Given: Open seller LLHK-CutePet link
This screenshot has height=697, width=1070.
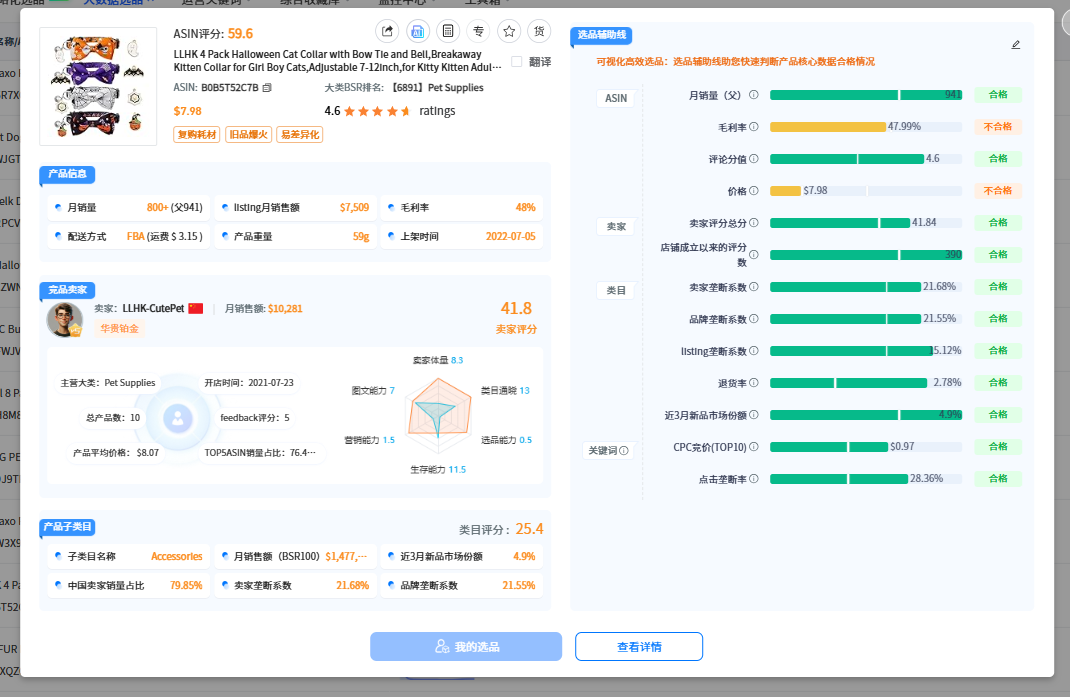Looking at the screenshot, I should (x=153, y=309).
